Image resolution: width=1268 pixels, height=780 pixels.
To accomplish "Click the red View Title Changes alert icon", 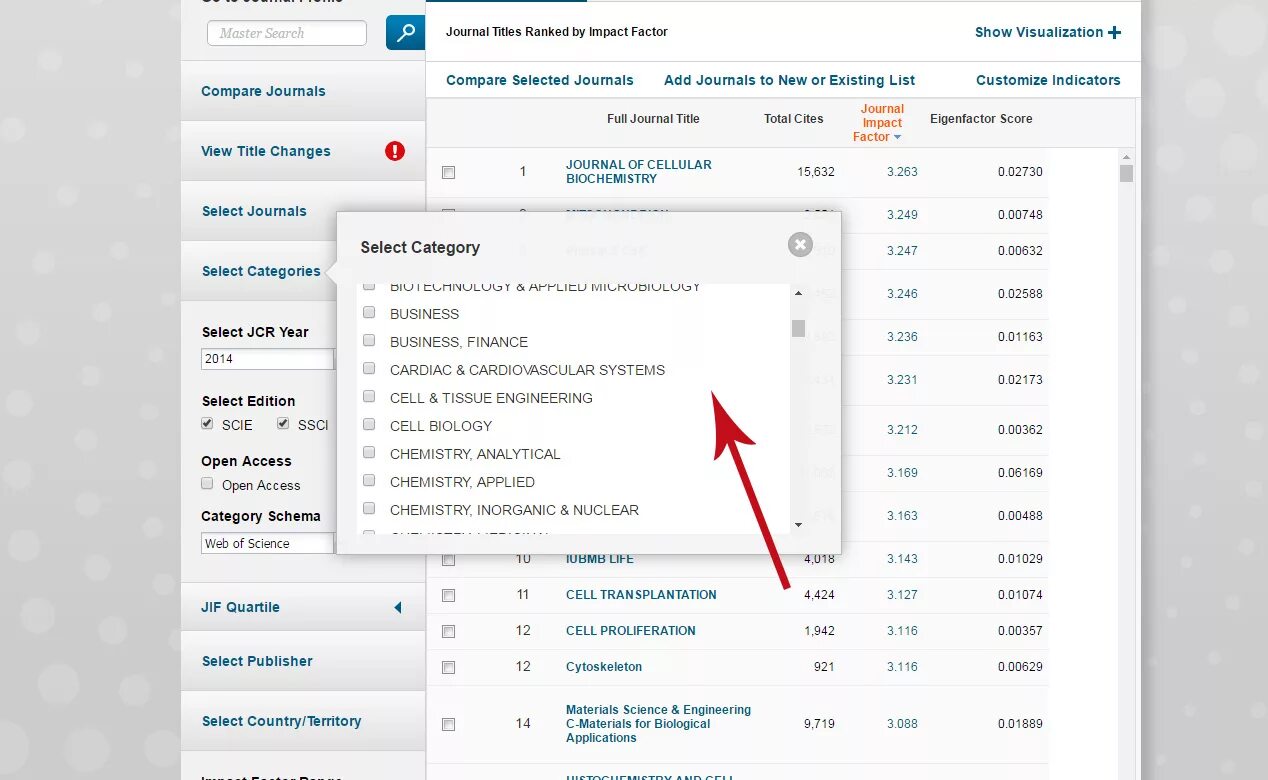I will (x=395, y=151).
